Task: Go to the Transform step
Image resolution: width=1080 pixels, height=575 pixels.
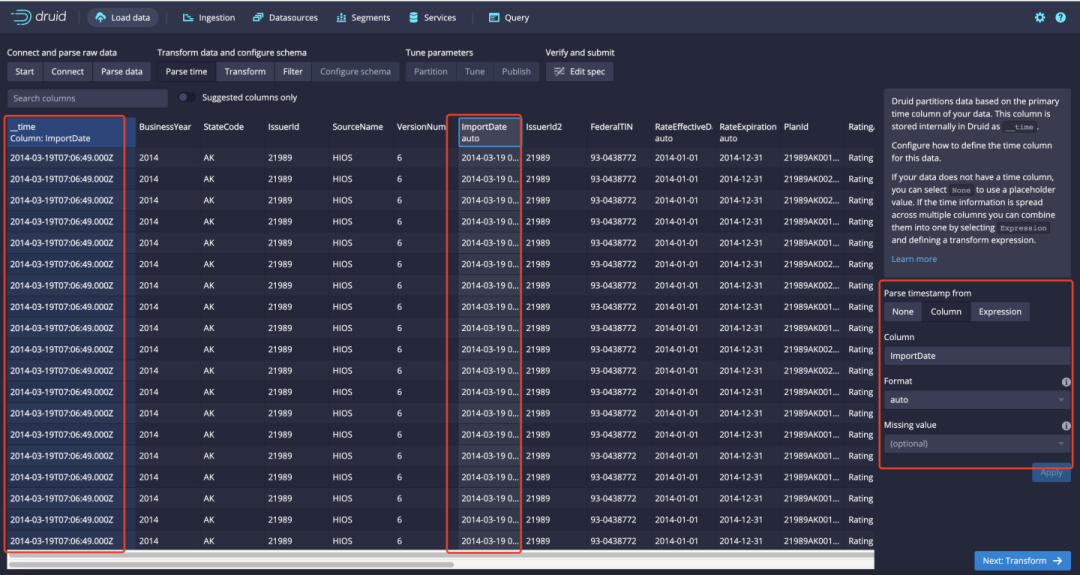Action: 245,72
